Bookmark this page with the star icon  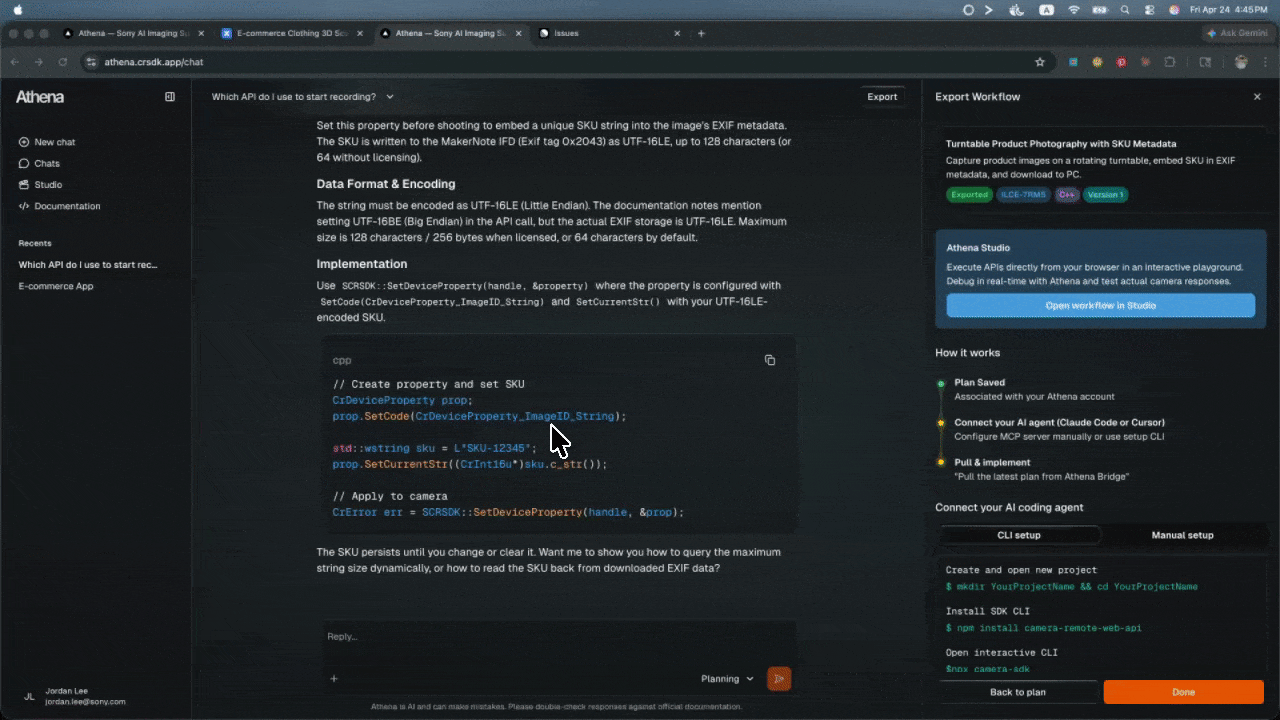[x=1040, y=62]
